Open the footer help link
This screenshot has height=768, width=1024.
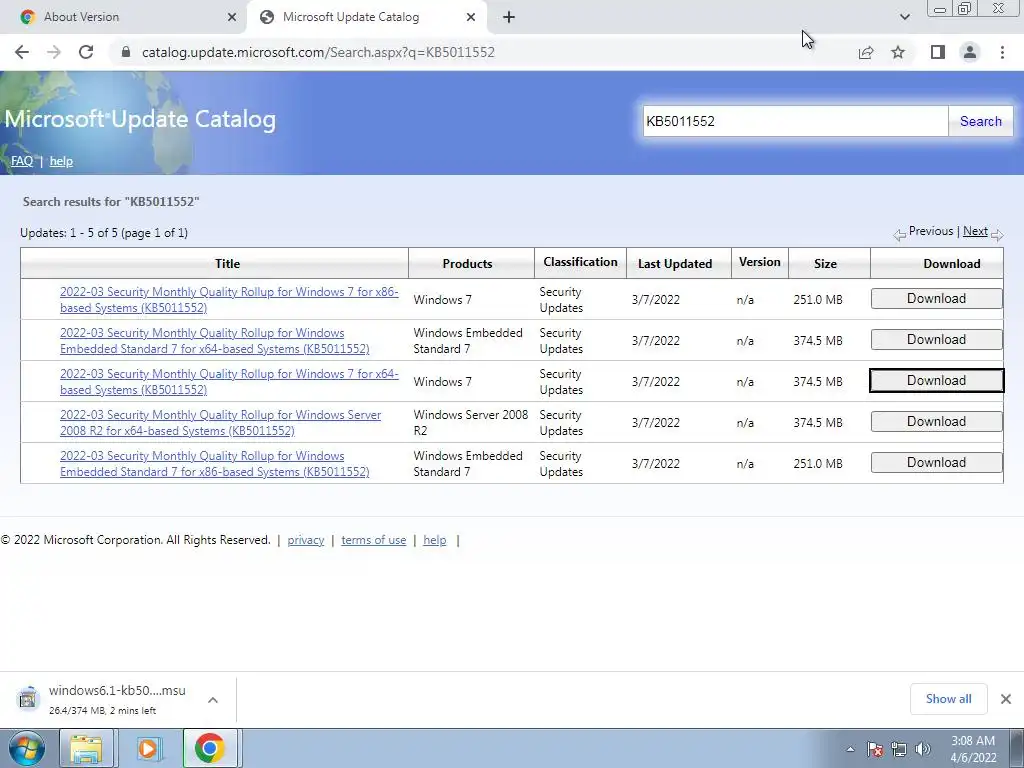pos(435,540)
